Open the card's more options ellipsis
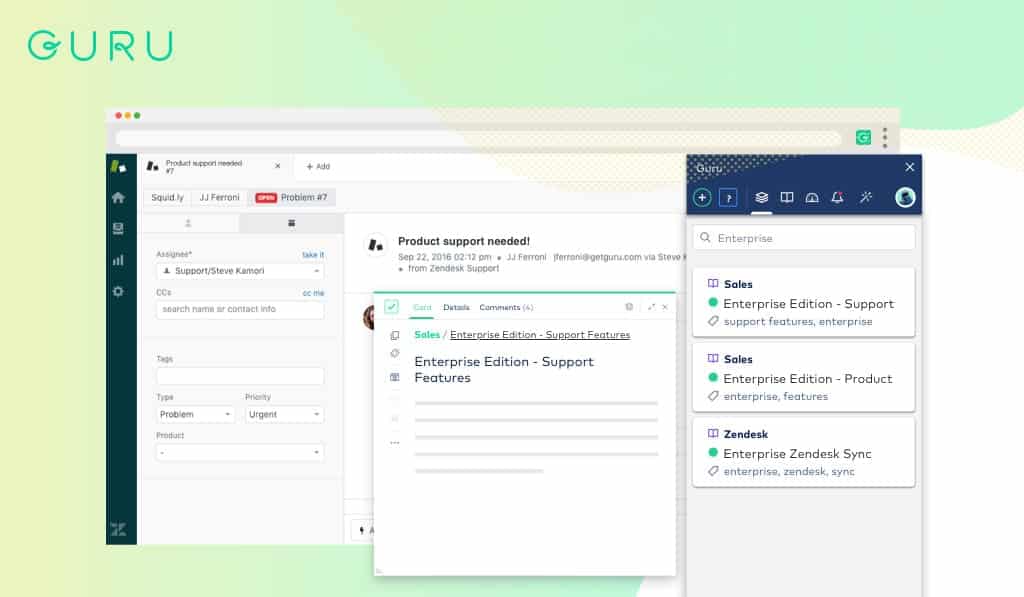Screen dimensions: 1024x597 pyautogui.click(x=394, y=443)
